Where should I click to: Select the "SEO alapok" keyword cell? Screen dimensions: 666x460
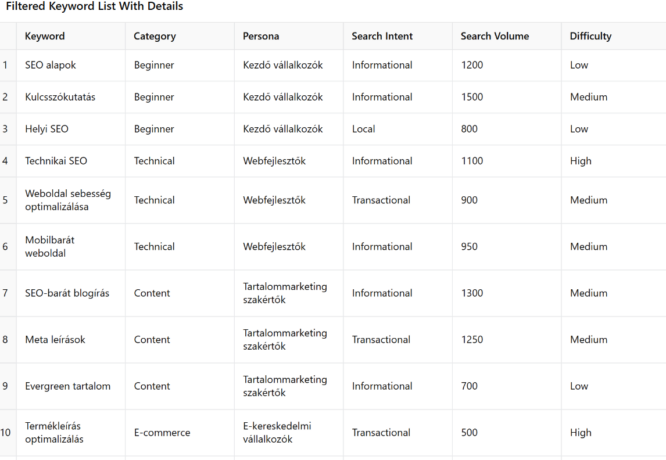(x=50, y=65)
